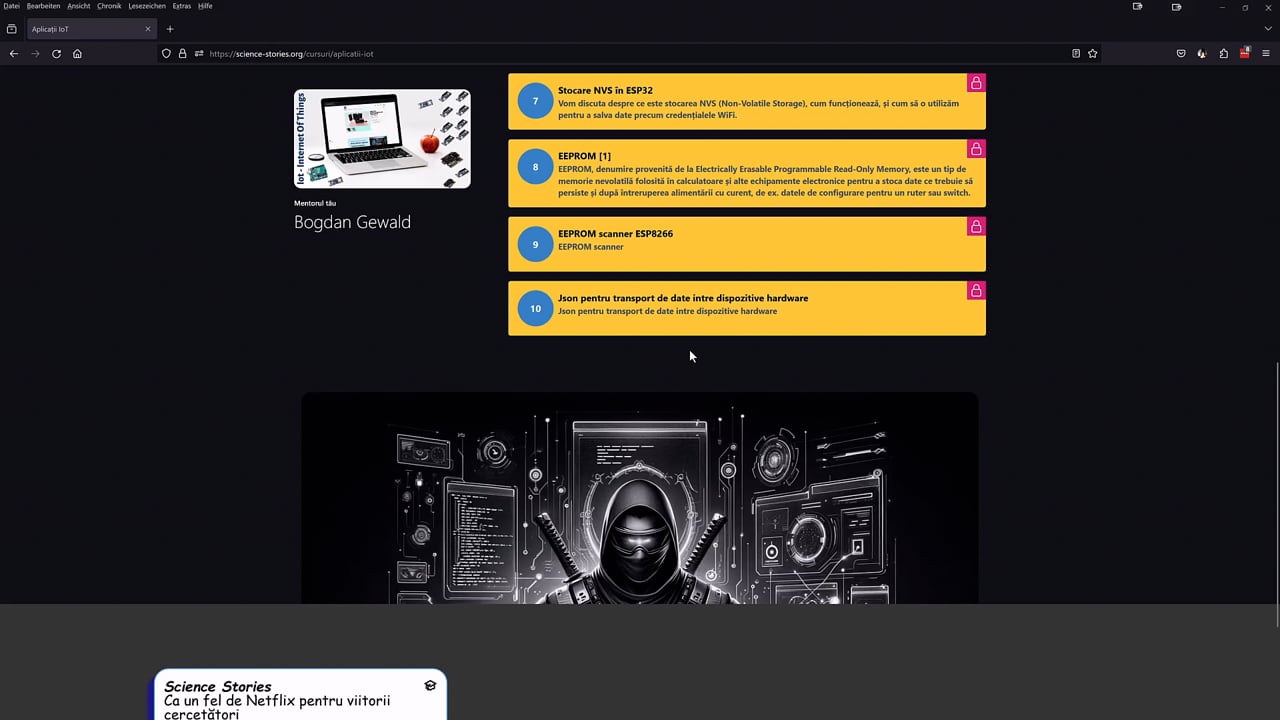Screen dimensions: 1280x720
Task: Open site permissions icon in address bar
Action: point(199,53)
